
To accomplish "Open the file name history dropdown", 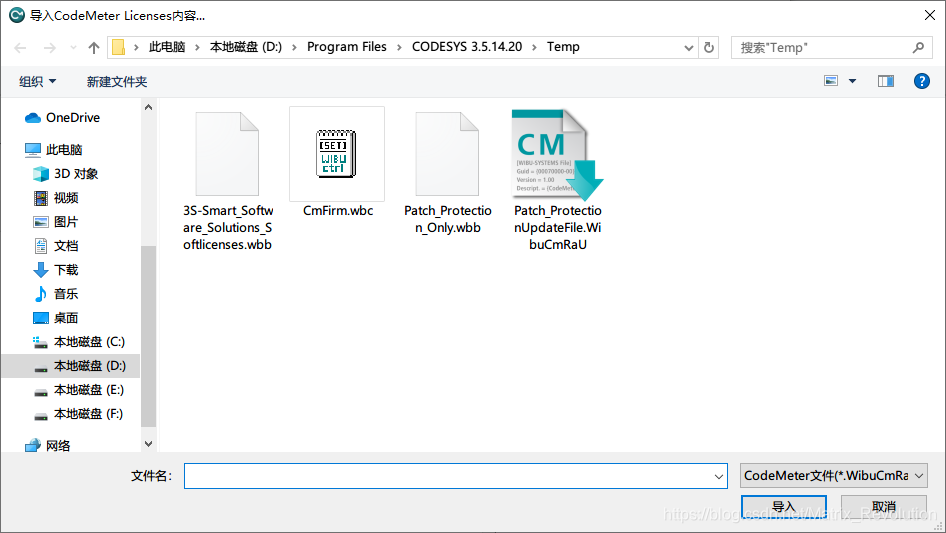I will pos(718,477).
